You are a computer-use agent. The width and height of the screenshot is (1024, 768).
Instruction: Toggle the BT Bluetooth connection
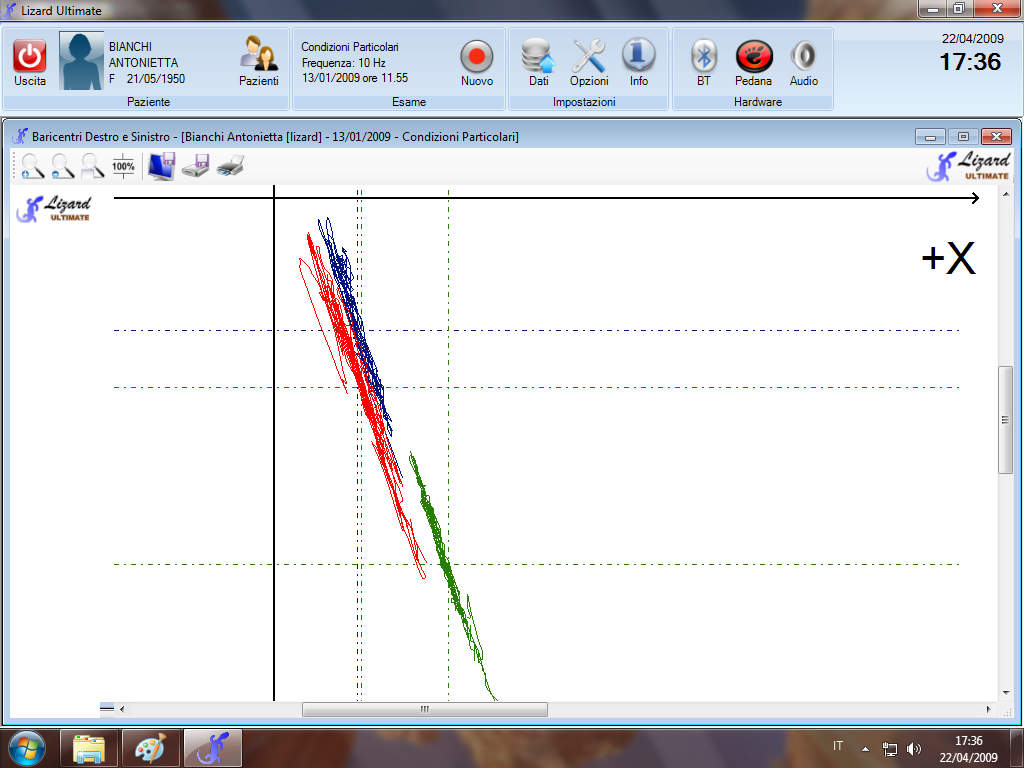pyautogui.click(x=704, y=61)
